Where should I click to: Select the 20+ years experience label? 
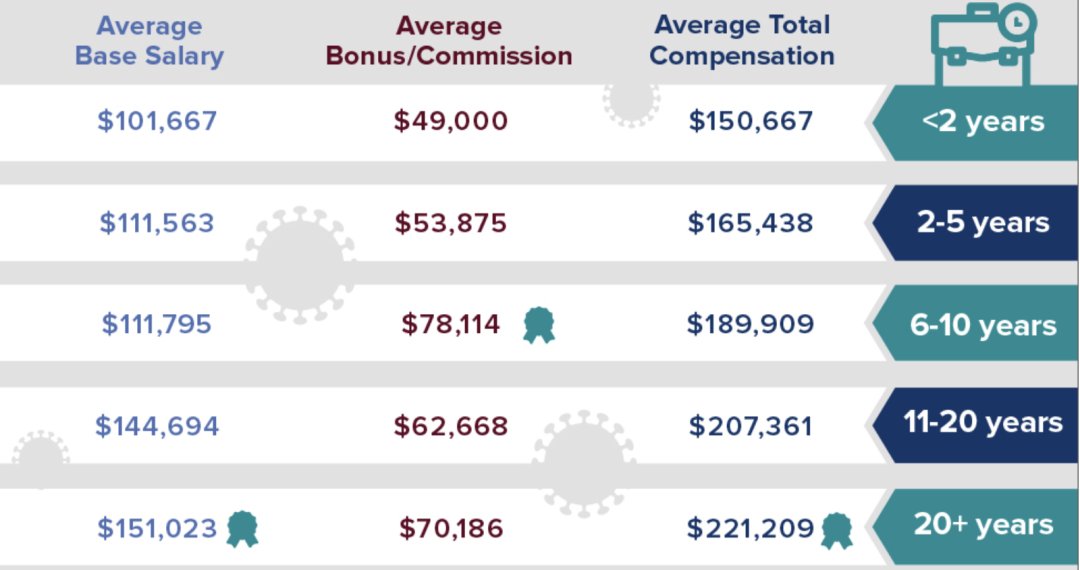point(982,525)
